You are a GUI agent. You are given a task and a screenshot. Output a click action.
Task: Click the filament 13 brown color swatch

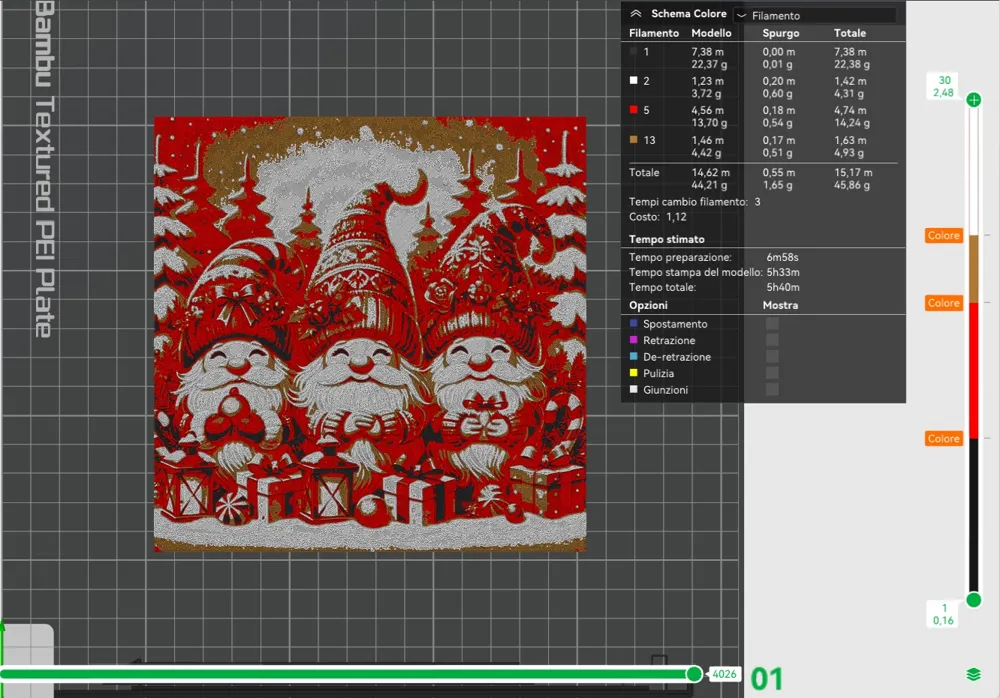tap(633, 139)
